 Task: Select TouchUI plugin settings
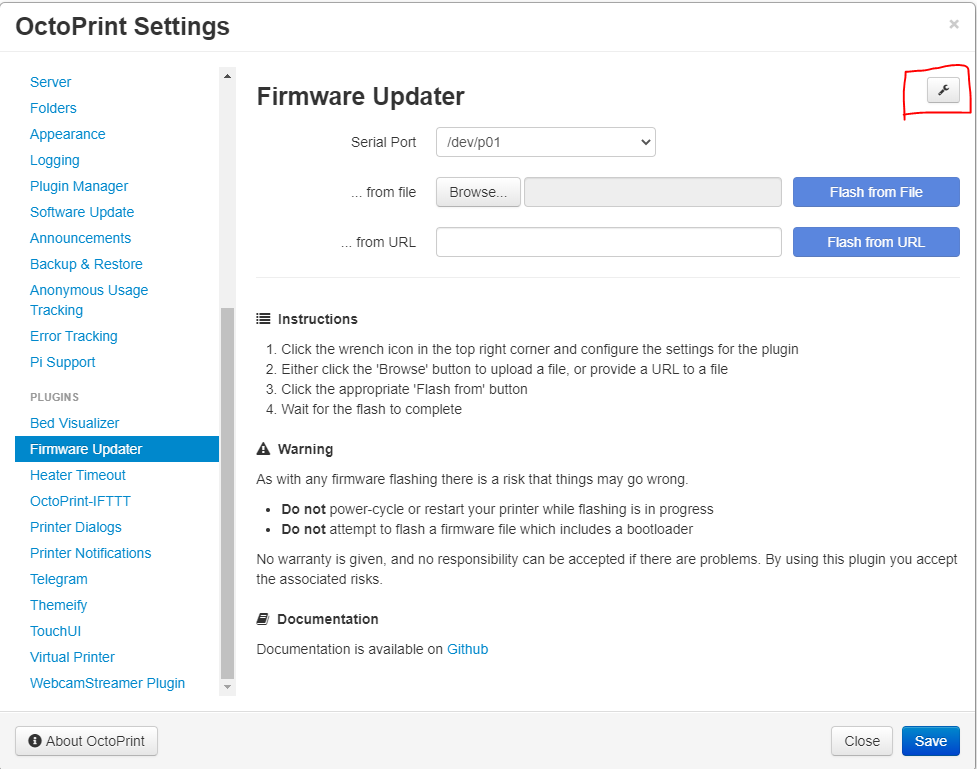[55, 631]
